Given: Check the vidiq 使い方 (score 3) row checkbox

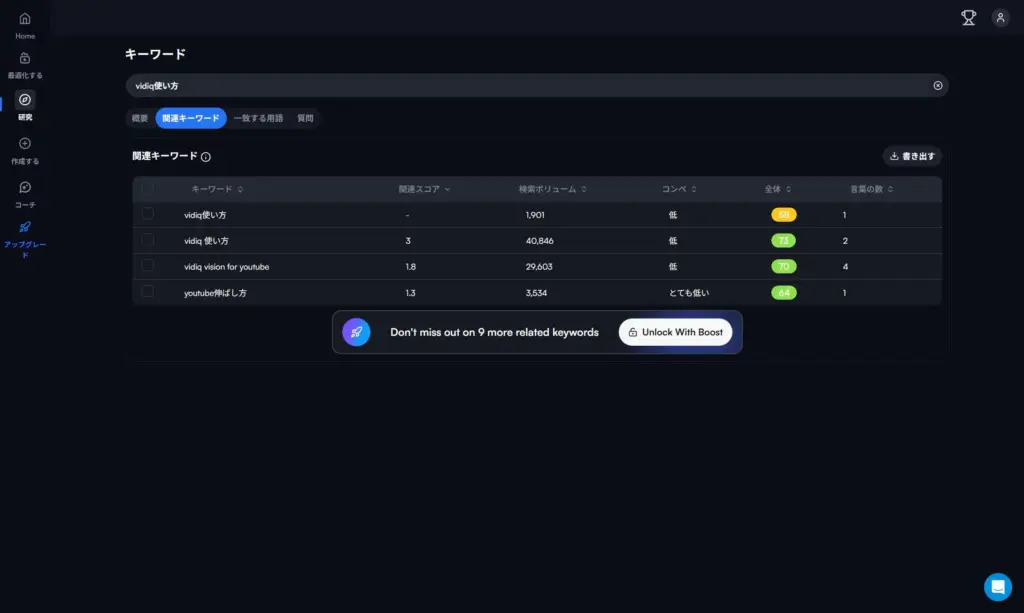Looking at the screenshot, I should click(x=148, y=240).
